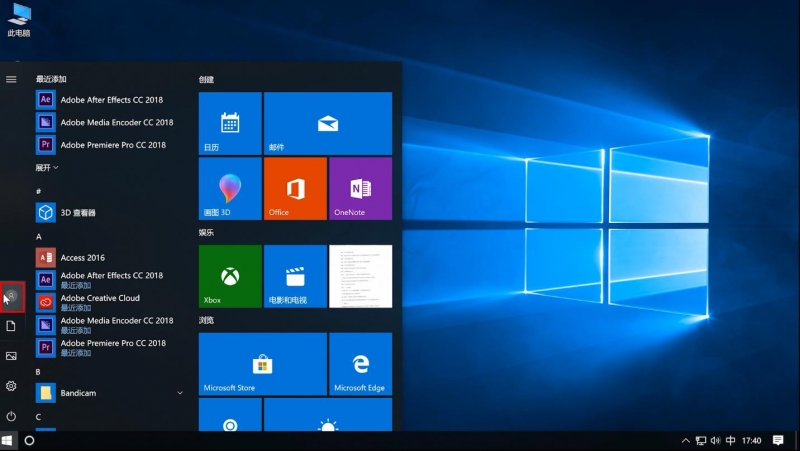
Task: Click the B letter group header
Action: pos(38,372)
